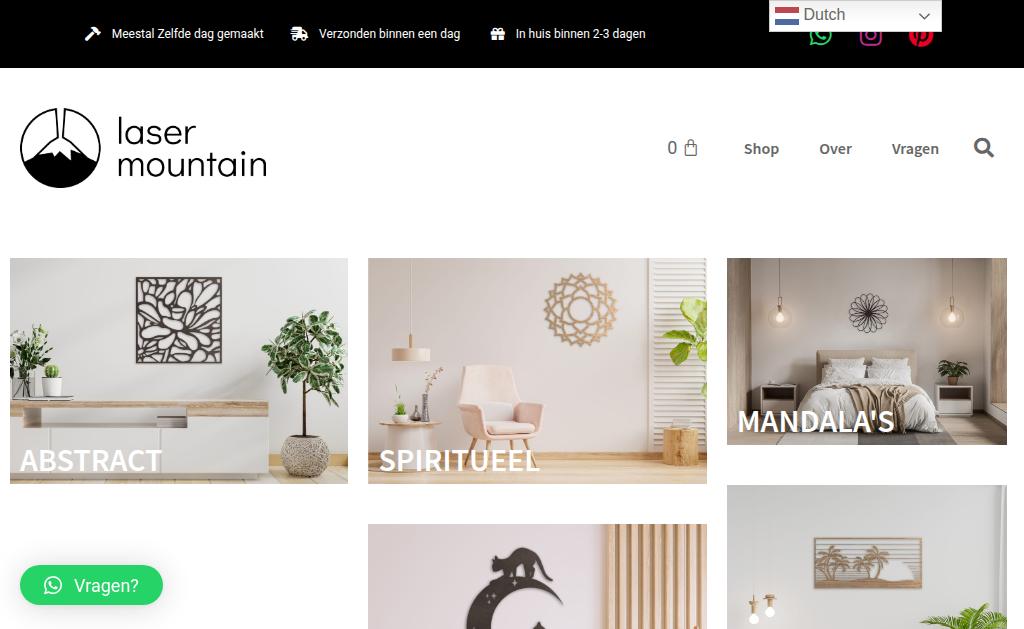
Task: Open the Instagram icon in top bar
Action: pos(871,37)
